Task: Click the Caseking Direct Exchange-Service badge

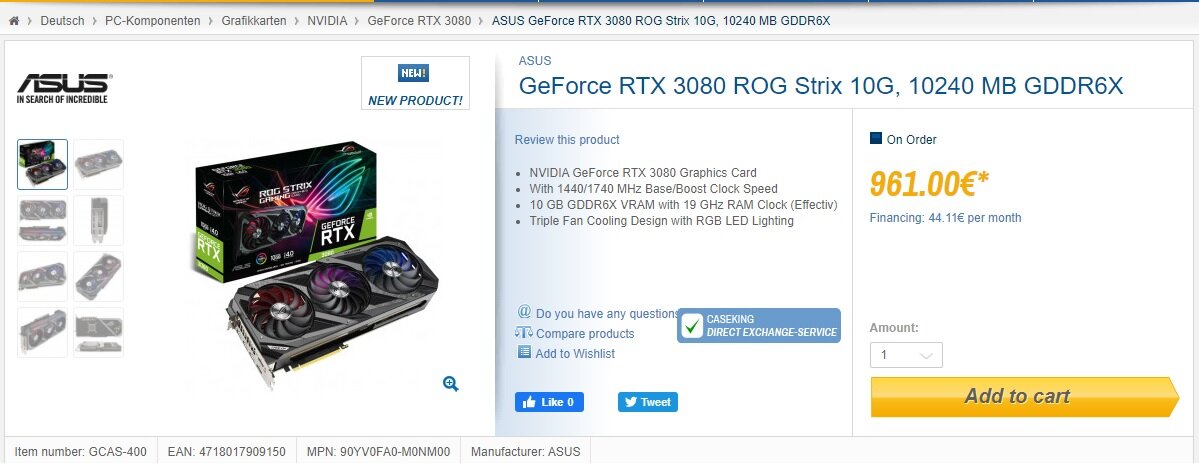Action: click(x=759, y=325)
